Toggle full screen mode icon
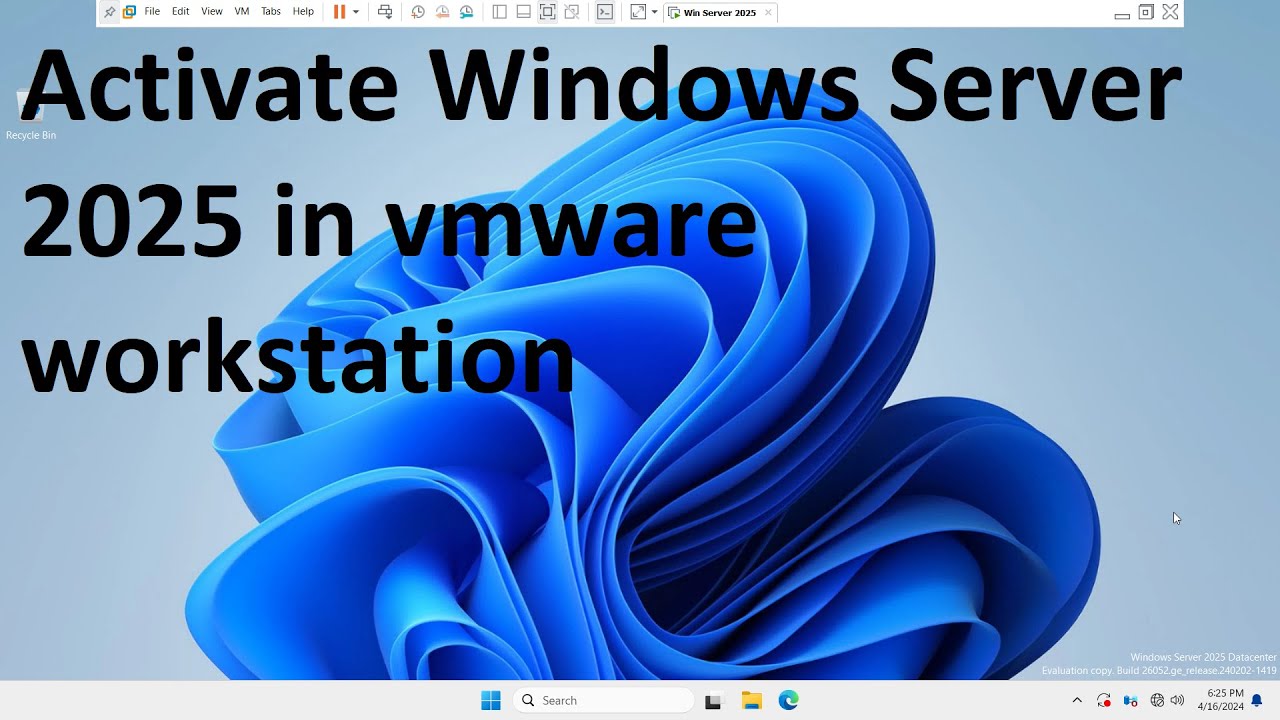This screenshot has height=720, width=1280. coord(547,12)
